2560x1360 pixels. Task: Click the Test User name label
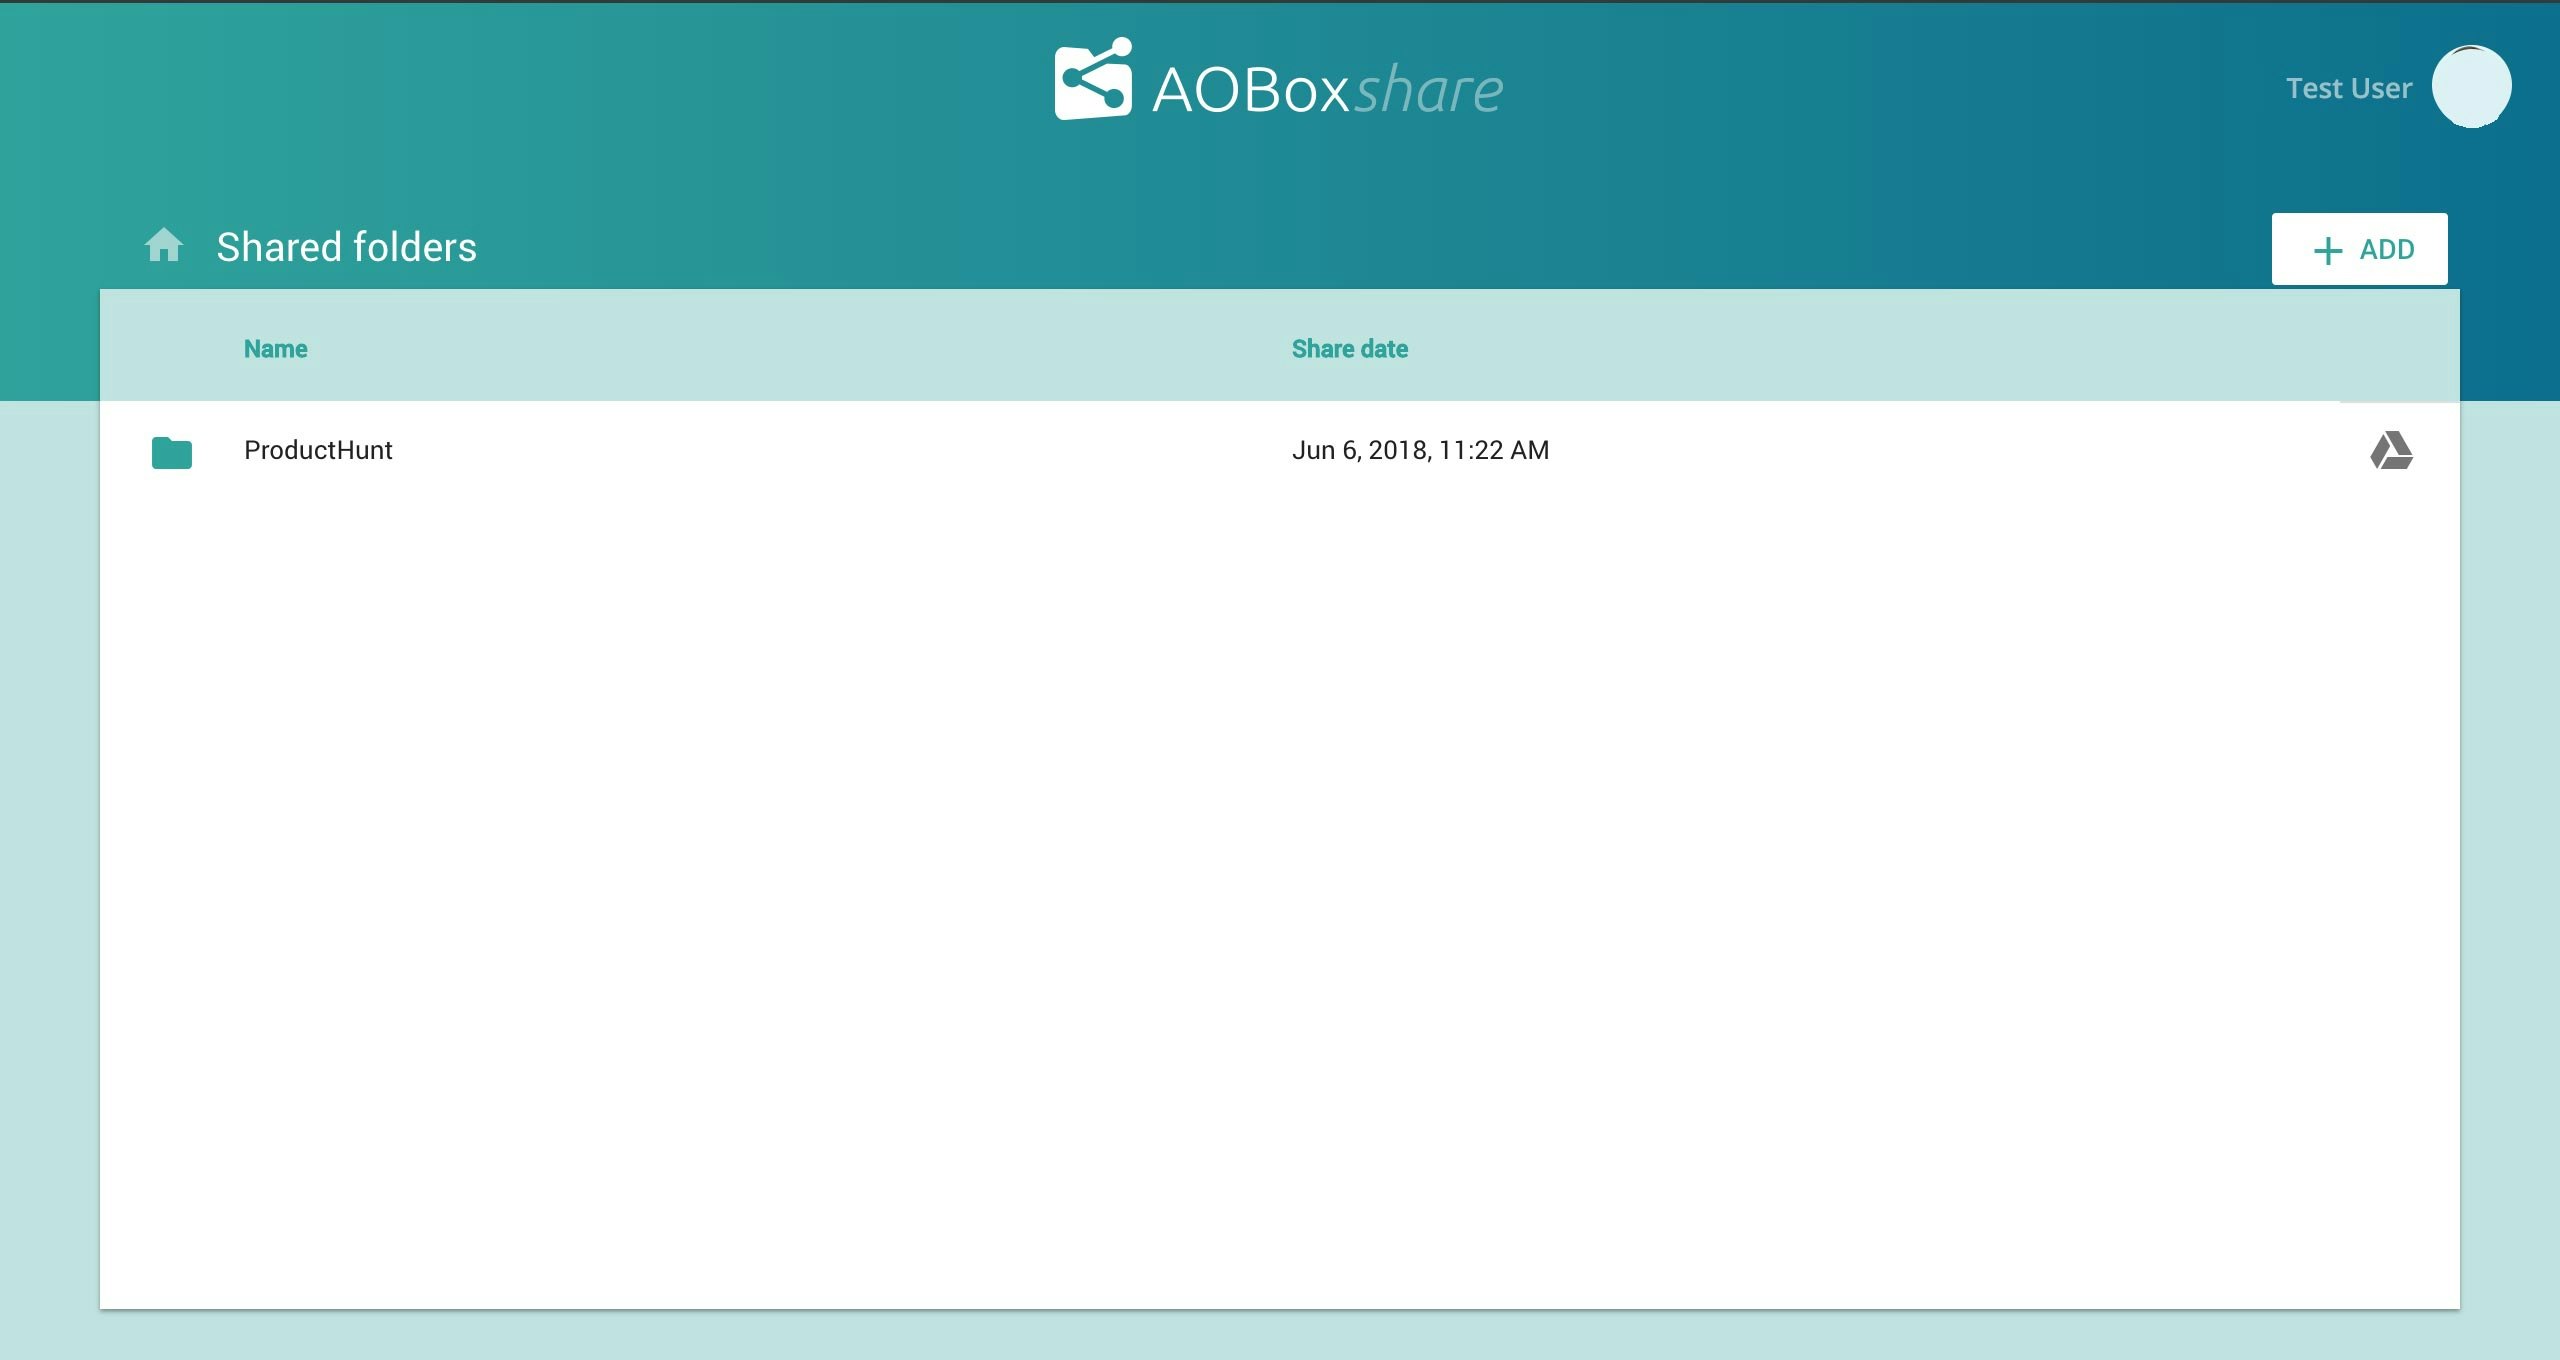(2348, 88)
